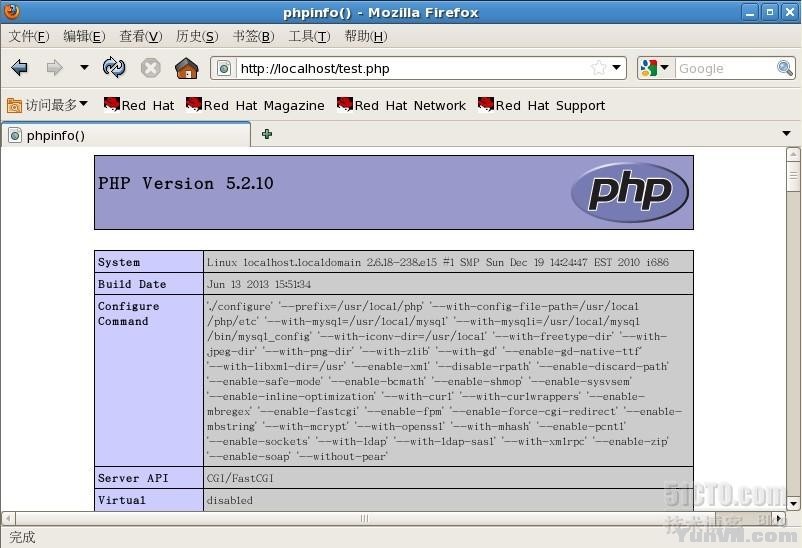This screenshot has width=802, height=548.
Task: Click the Firefox icon in title bar
Action: click(x=11, y=11)
